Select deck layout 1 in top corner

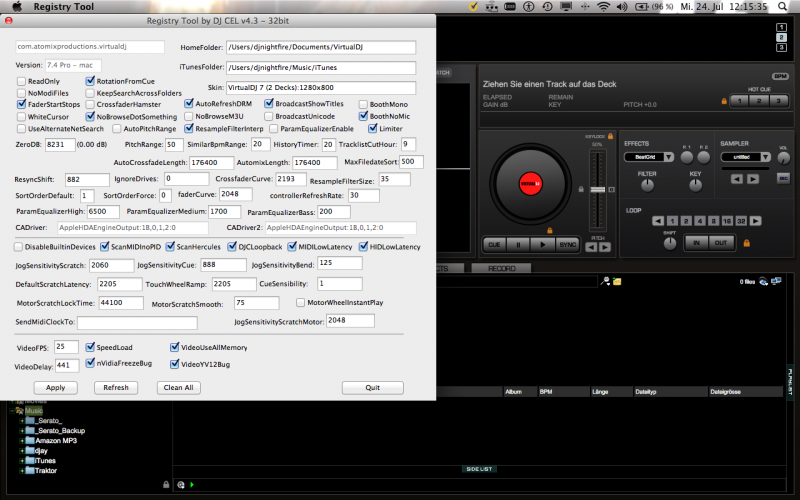(x=781, y=28)
